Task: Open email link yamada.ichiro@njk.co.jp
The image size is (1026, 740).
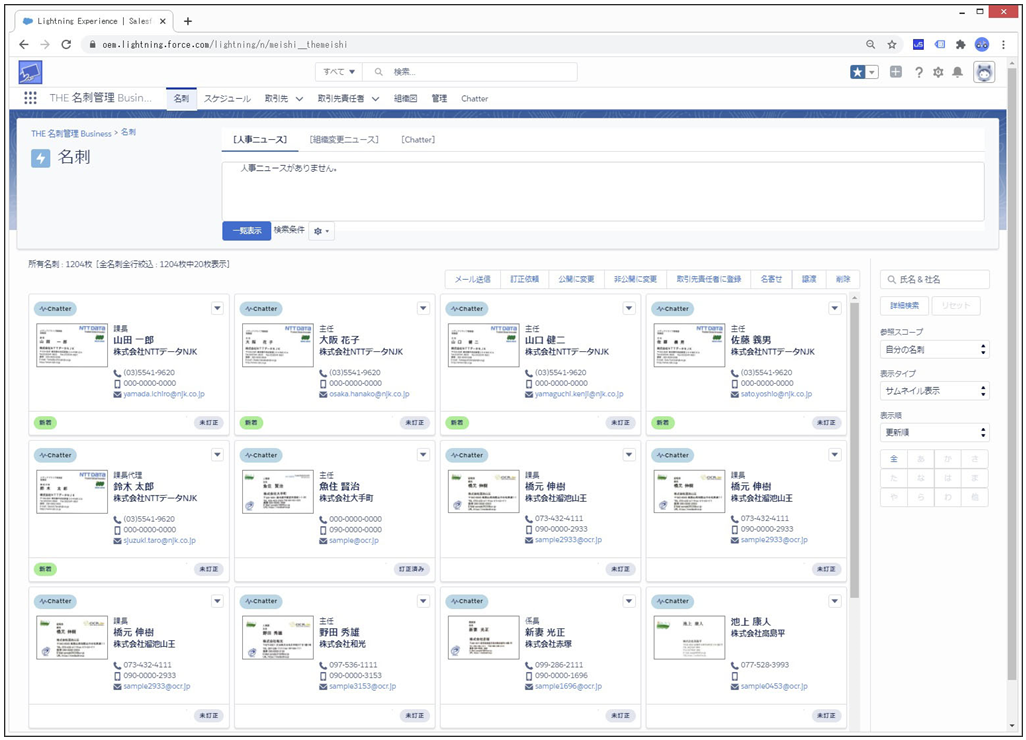Action: (x=164, y=395)
